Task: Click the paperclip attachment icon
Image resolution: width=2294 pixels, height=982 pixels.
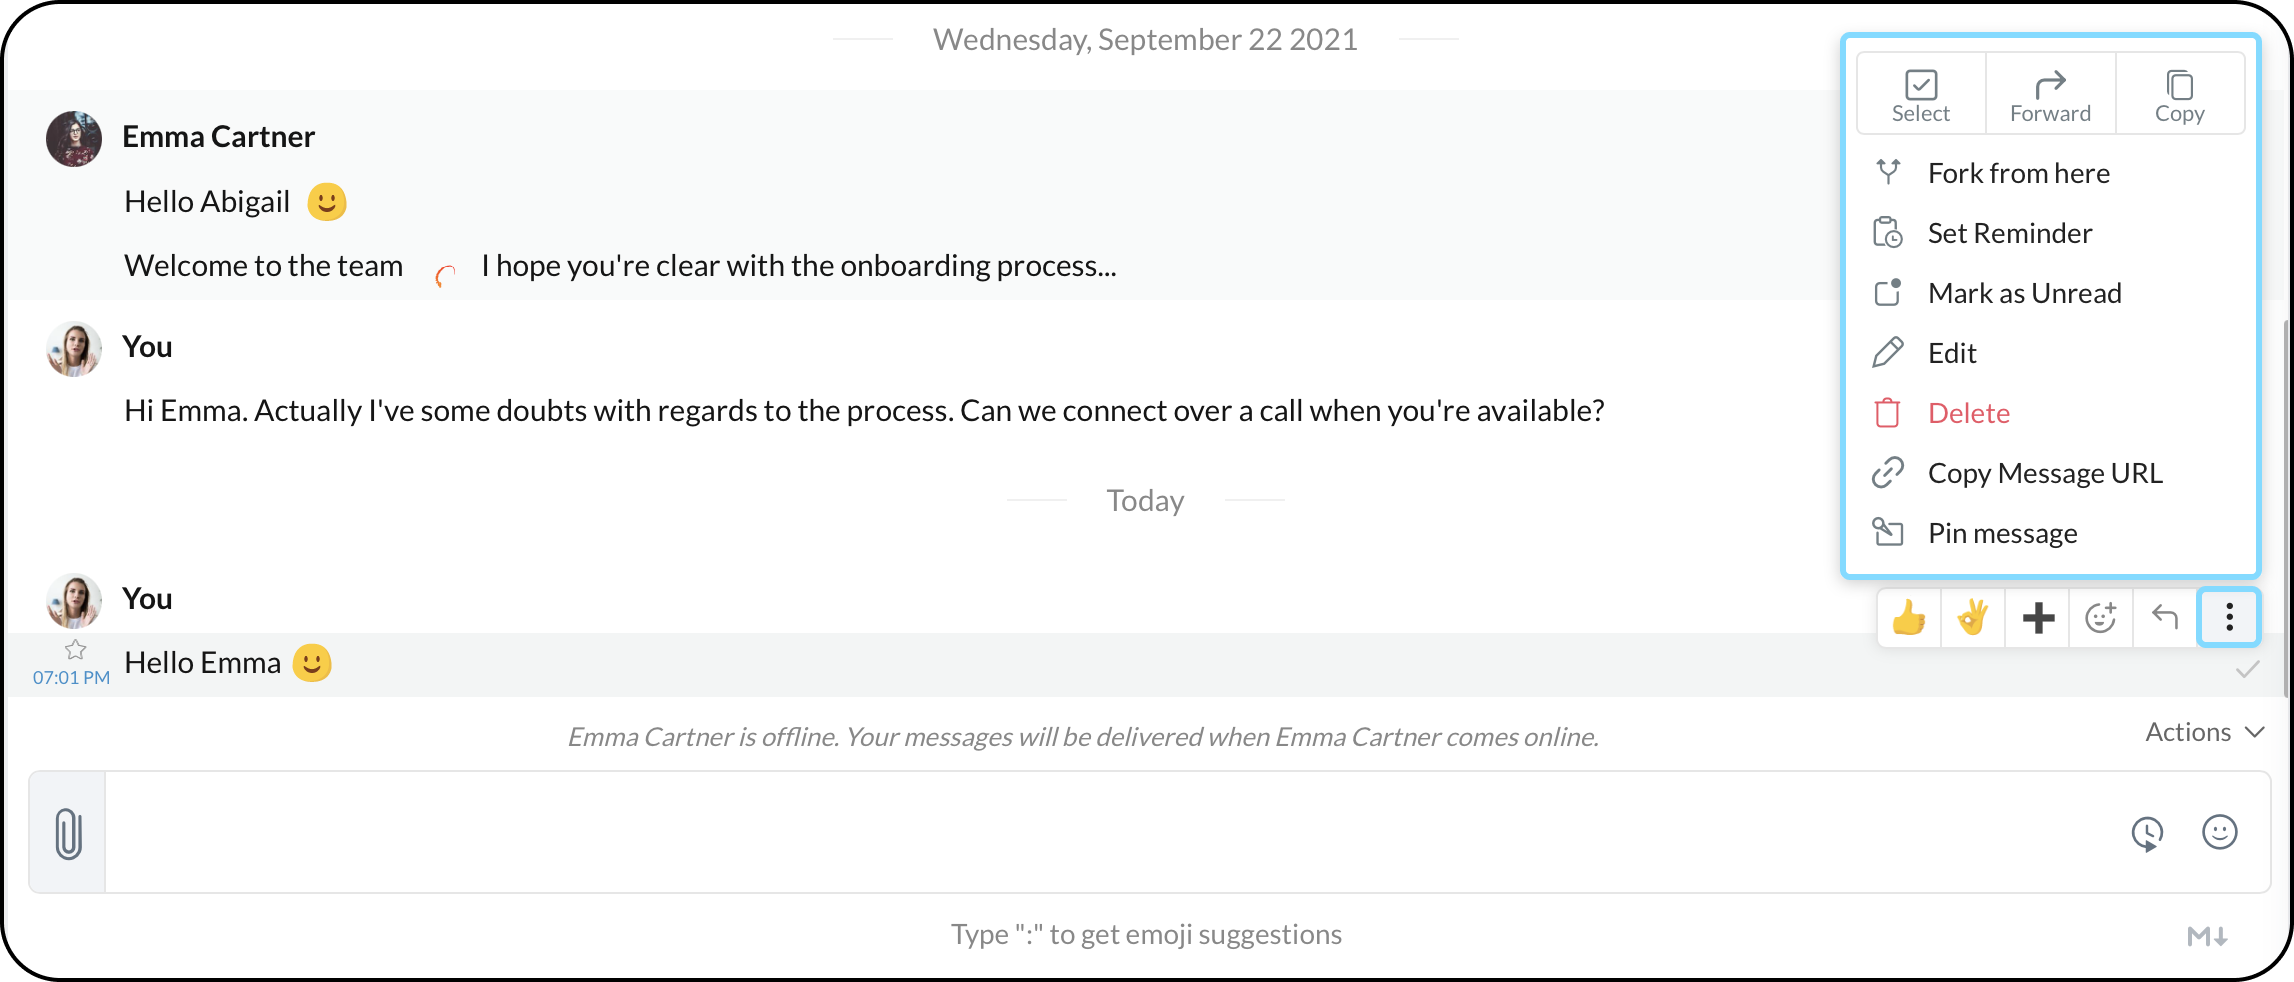Action: coord(68,833)
